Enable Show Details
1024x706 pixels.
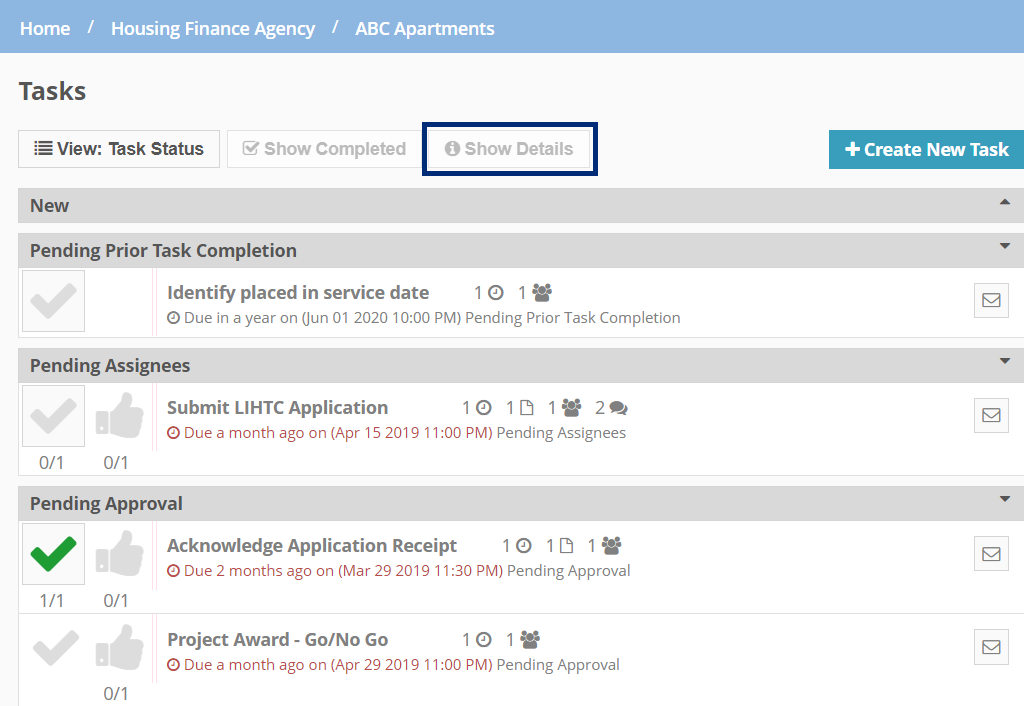[509, 148]
